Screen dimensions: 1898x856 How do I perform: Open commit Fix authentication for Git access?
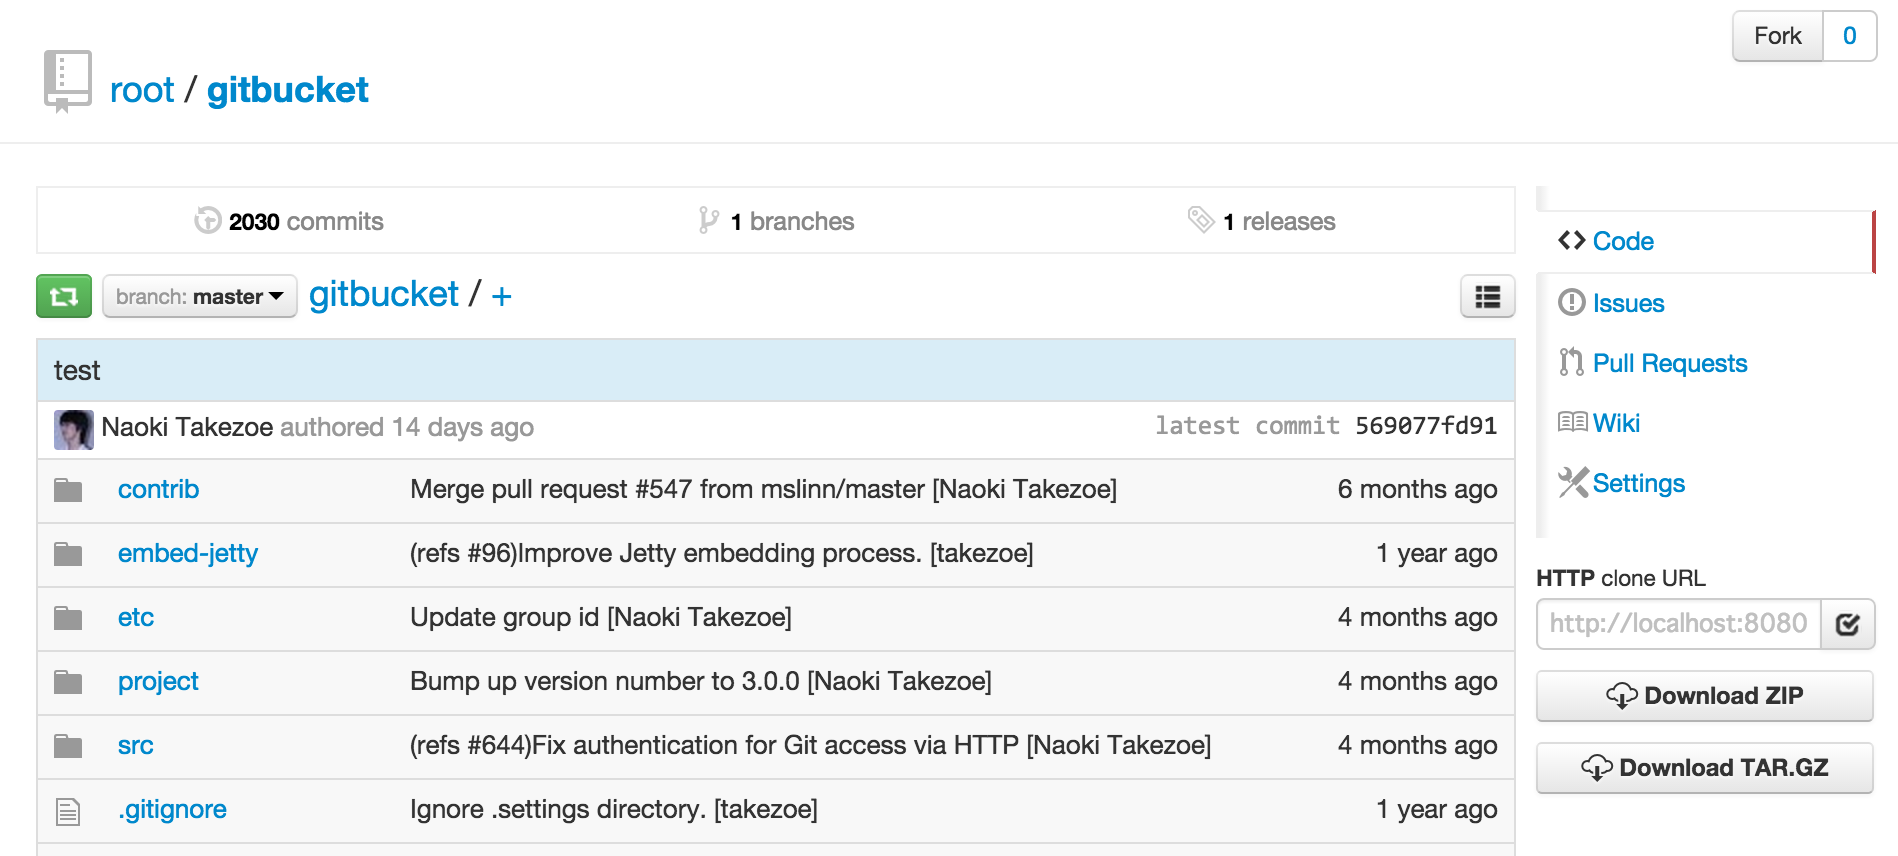click(x=810, y=745)
